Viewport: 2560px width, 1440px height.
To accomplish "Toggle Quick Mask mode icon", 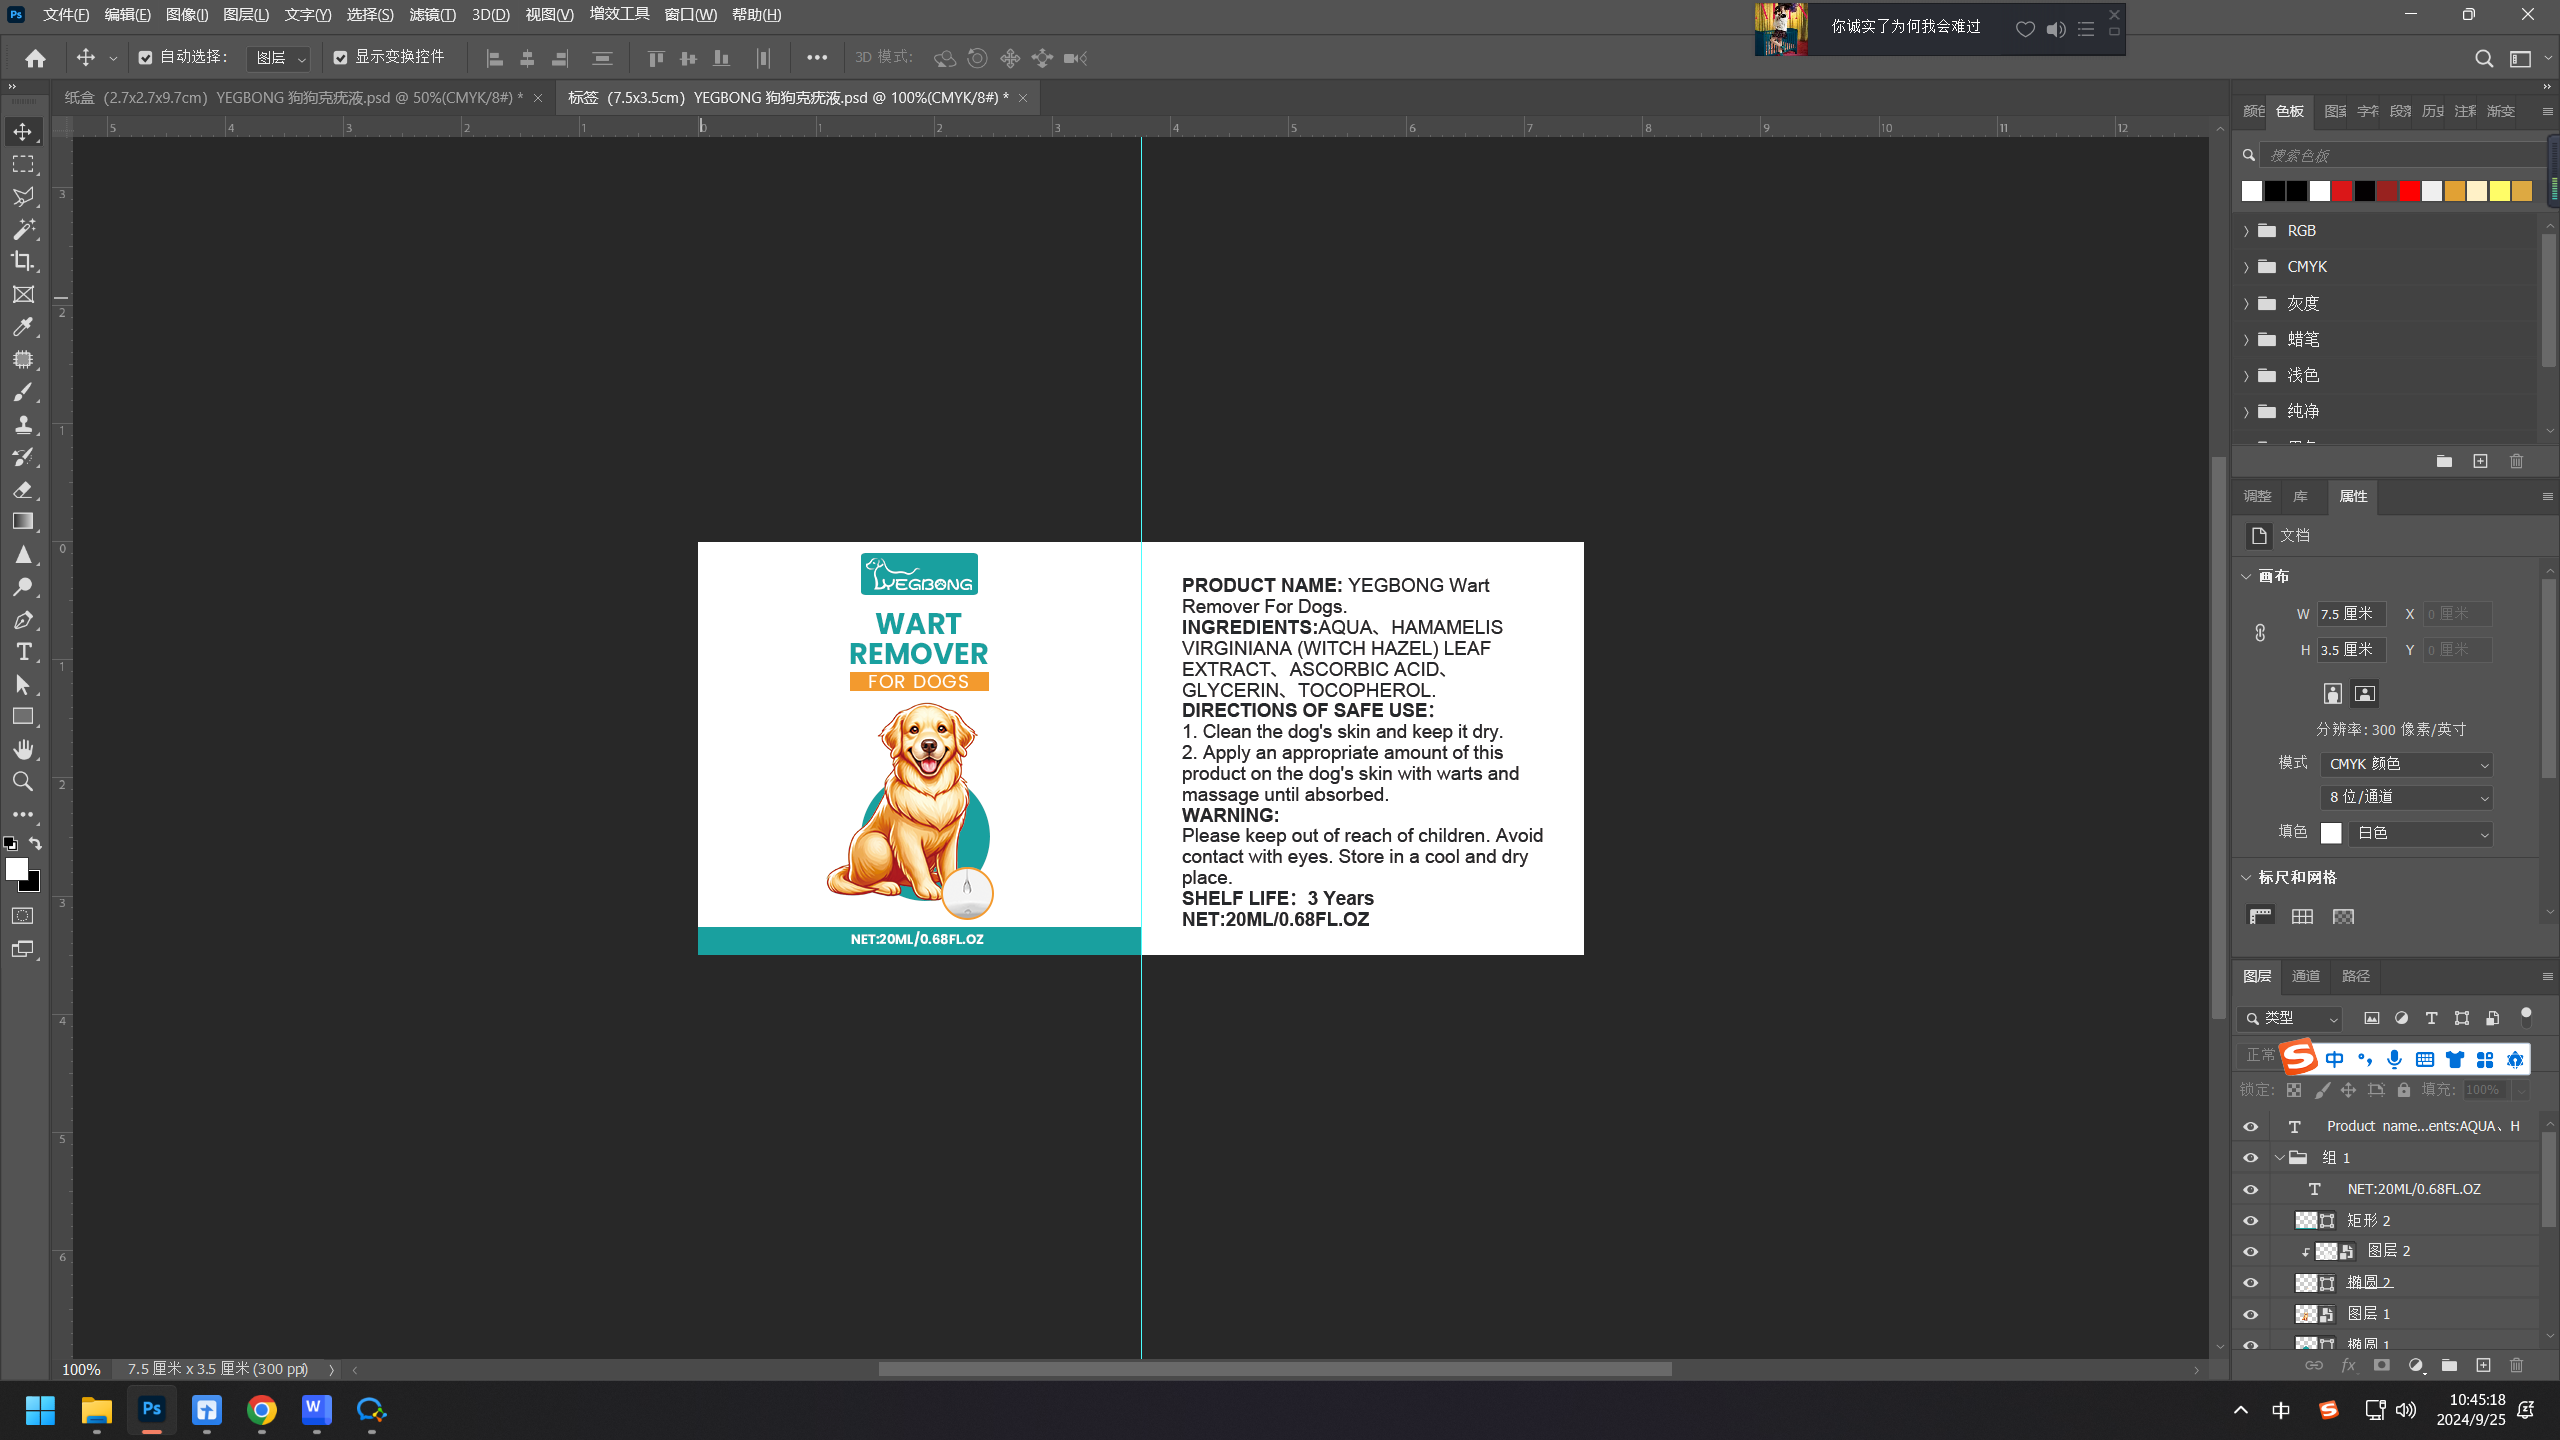I will click(22, 916).
